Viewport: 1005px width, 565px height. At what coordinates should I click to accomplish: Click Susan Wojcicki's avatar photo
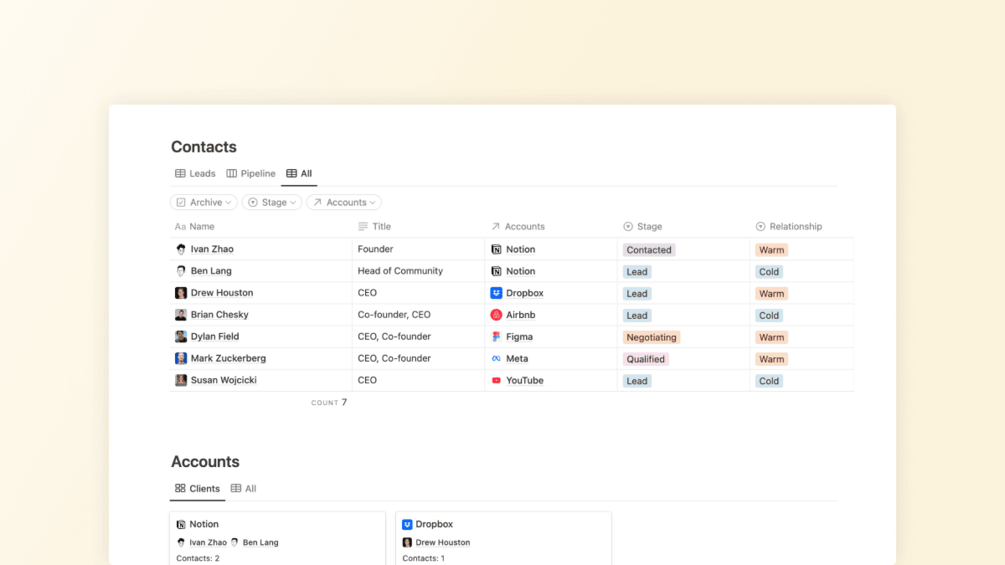(181, 380)
